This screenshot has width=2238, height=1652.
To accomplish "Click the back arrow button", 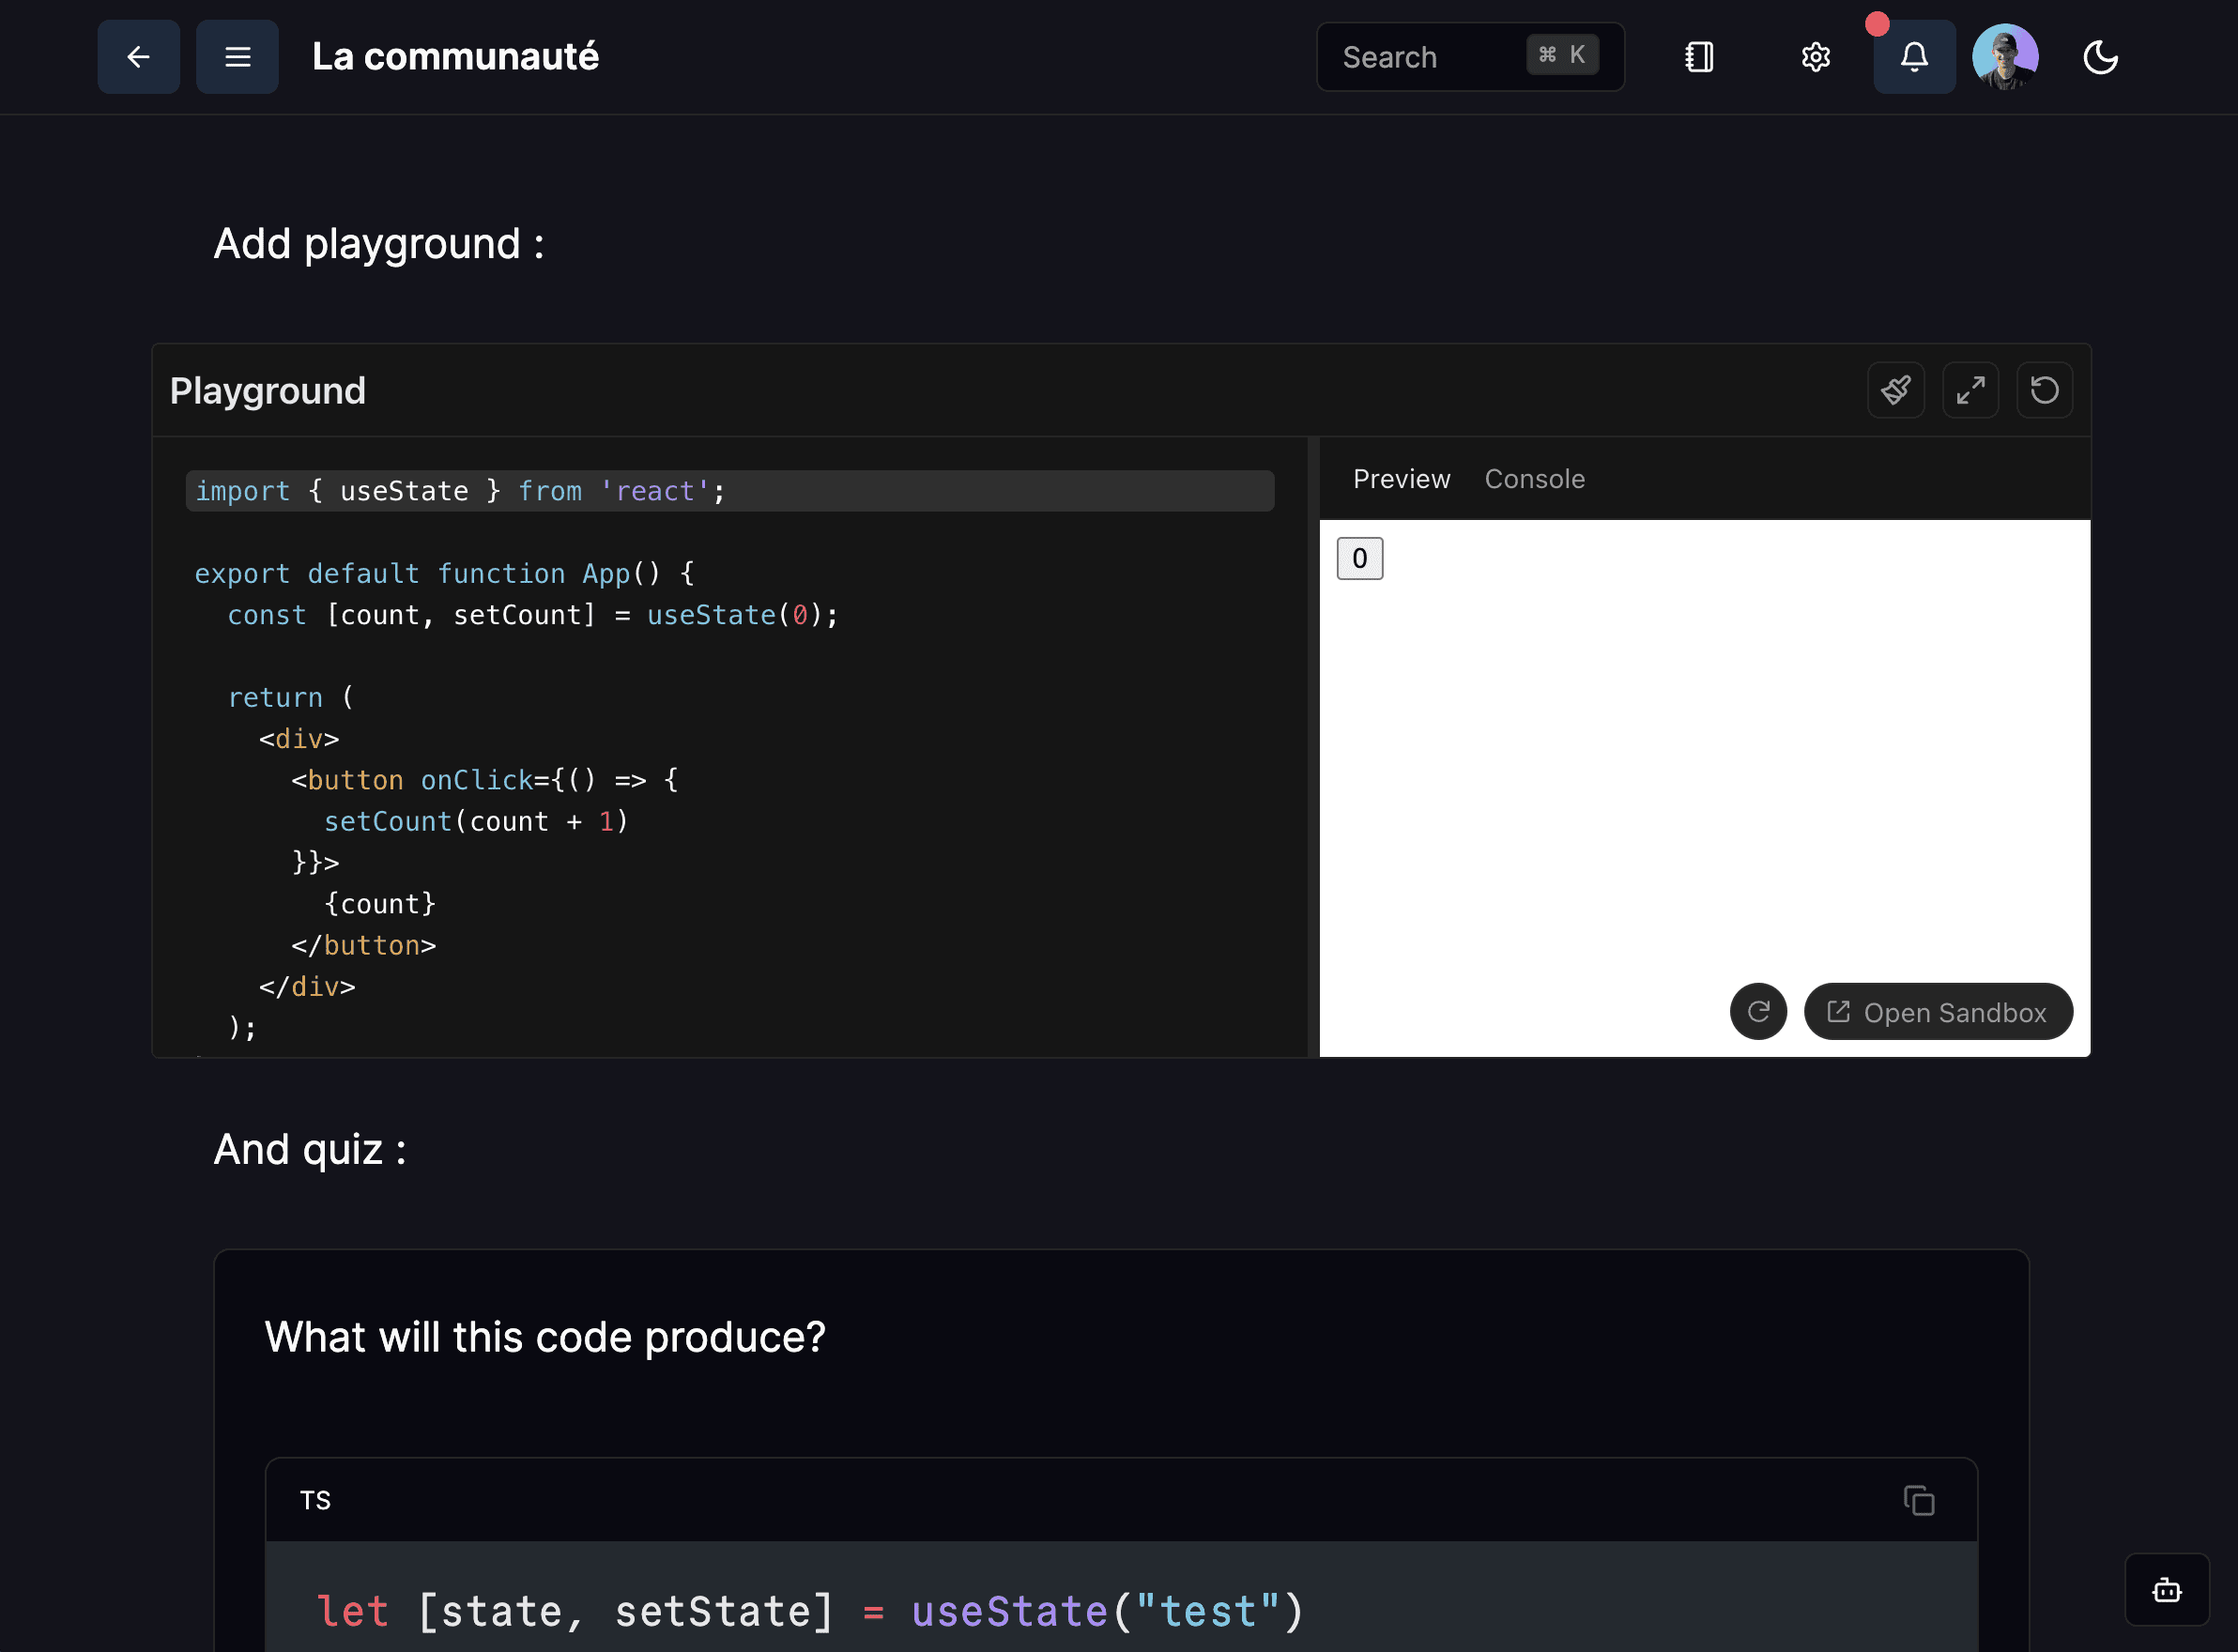I will [x=138, y=57].
